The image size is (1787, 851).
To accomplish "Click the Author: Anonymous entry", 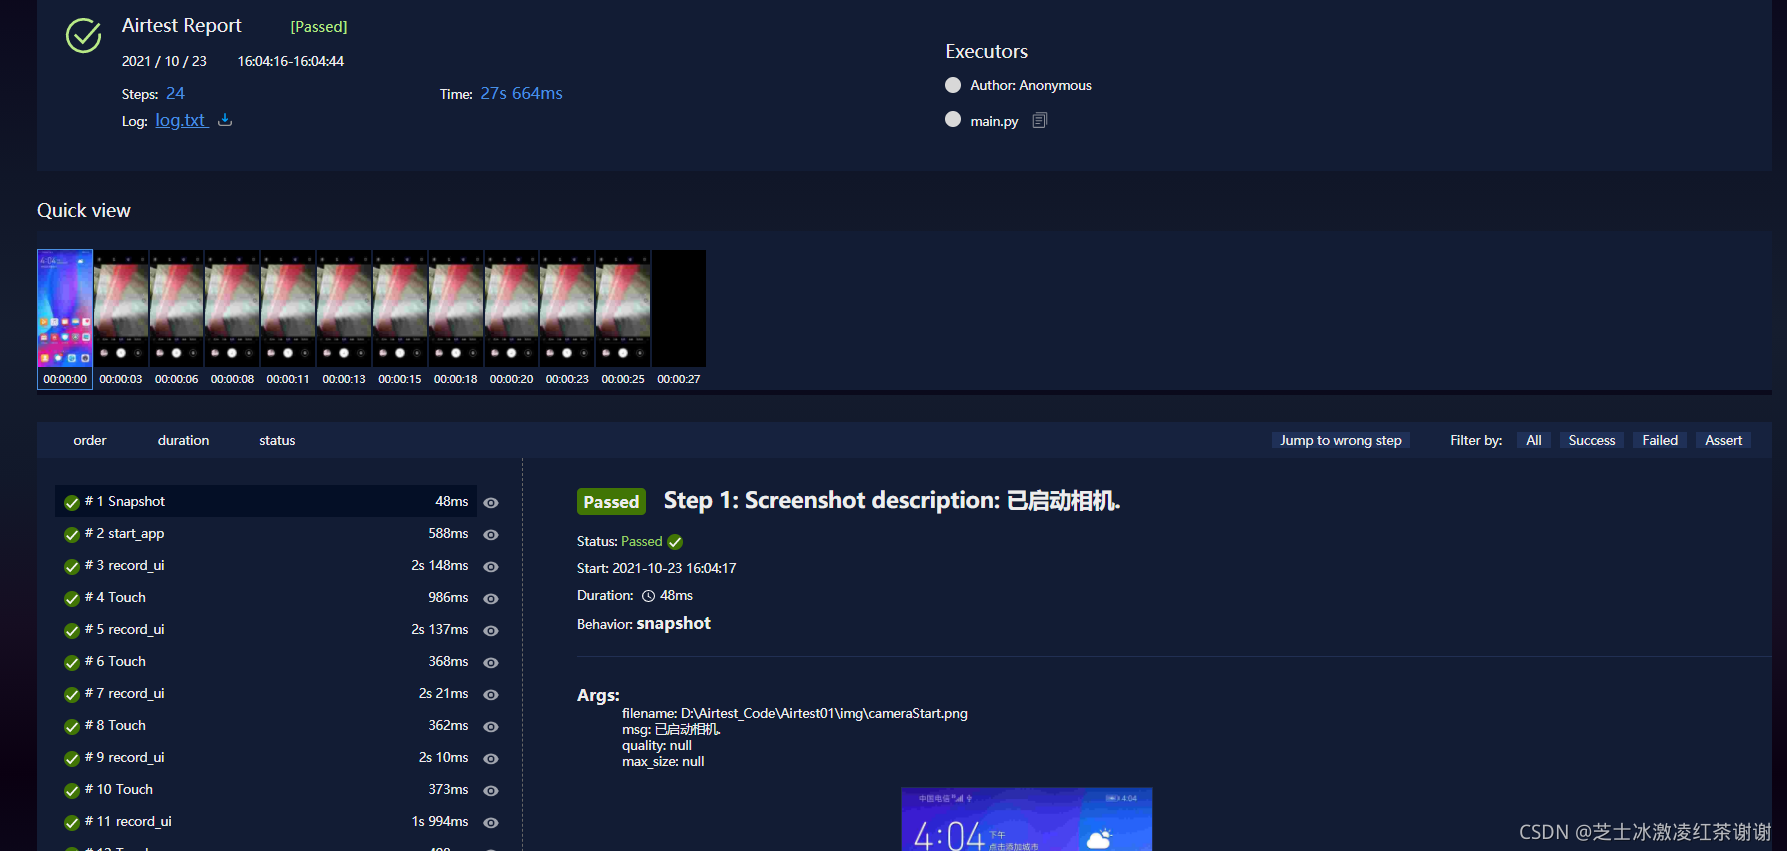I will [x=1031, y=85].
